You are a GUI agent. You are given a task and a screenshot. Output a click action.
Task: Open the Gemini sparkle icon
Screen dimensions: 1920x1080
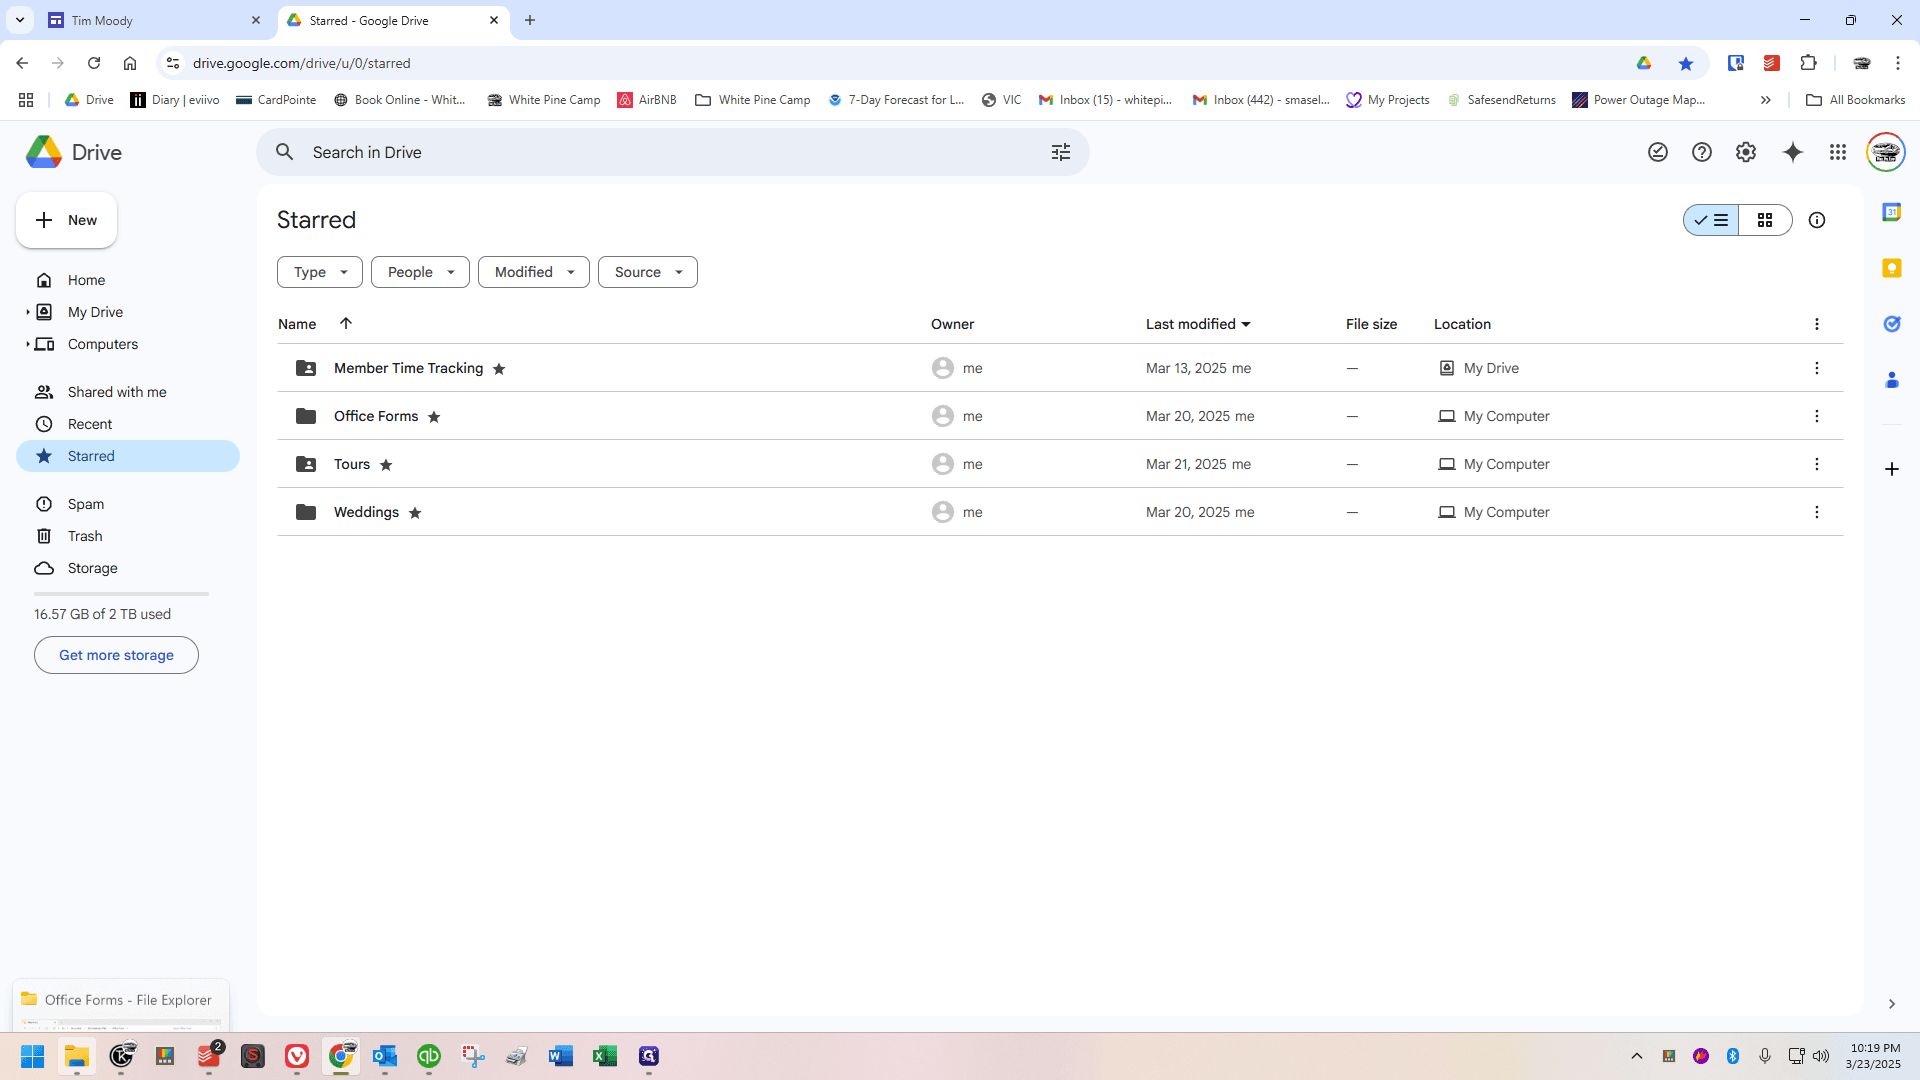1792,152
